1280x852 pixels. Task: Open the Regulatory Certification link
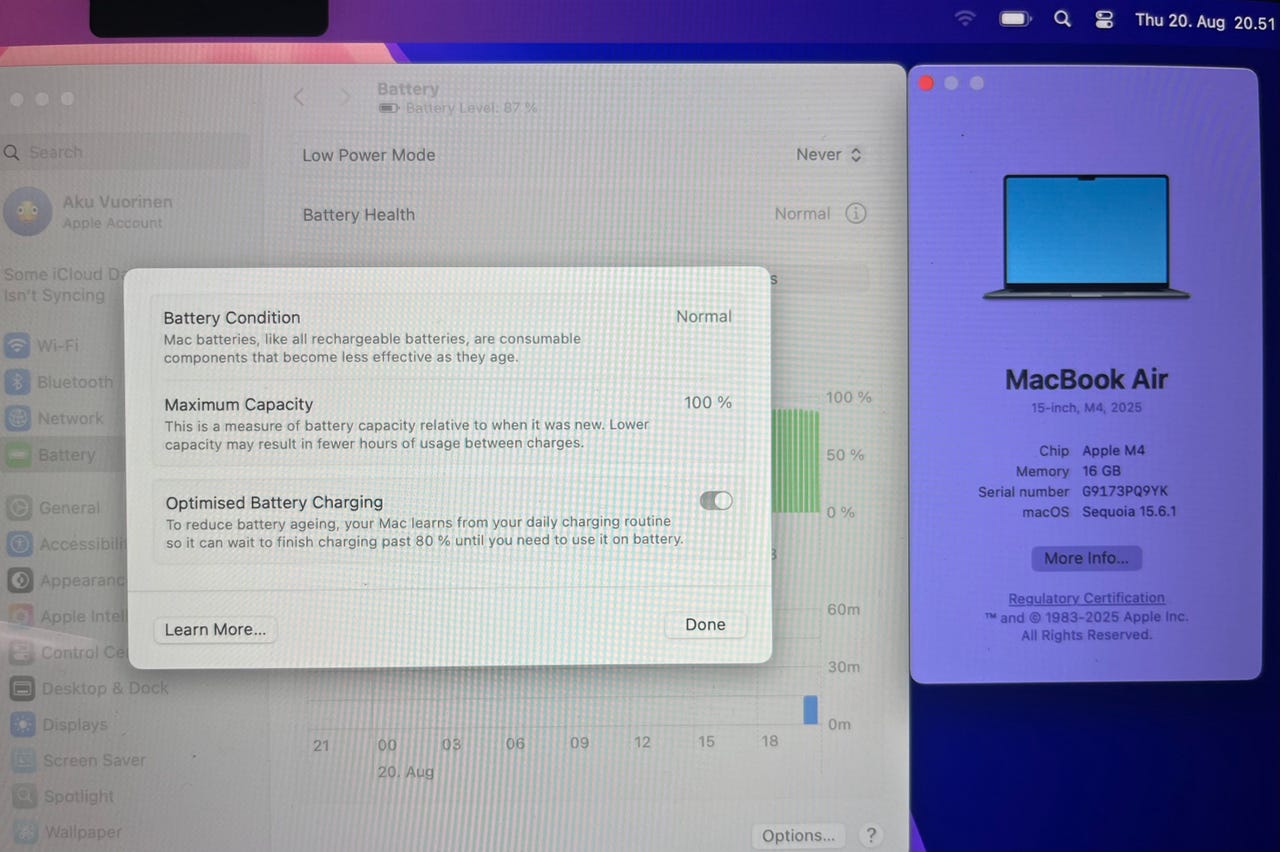click(1086, 598)
